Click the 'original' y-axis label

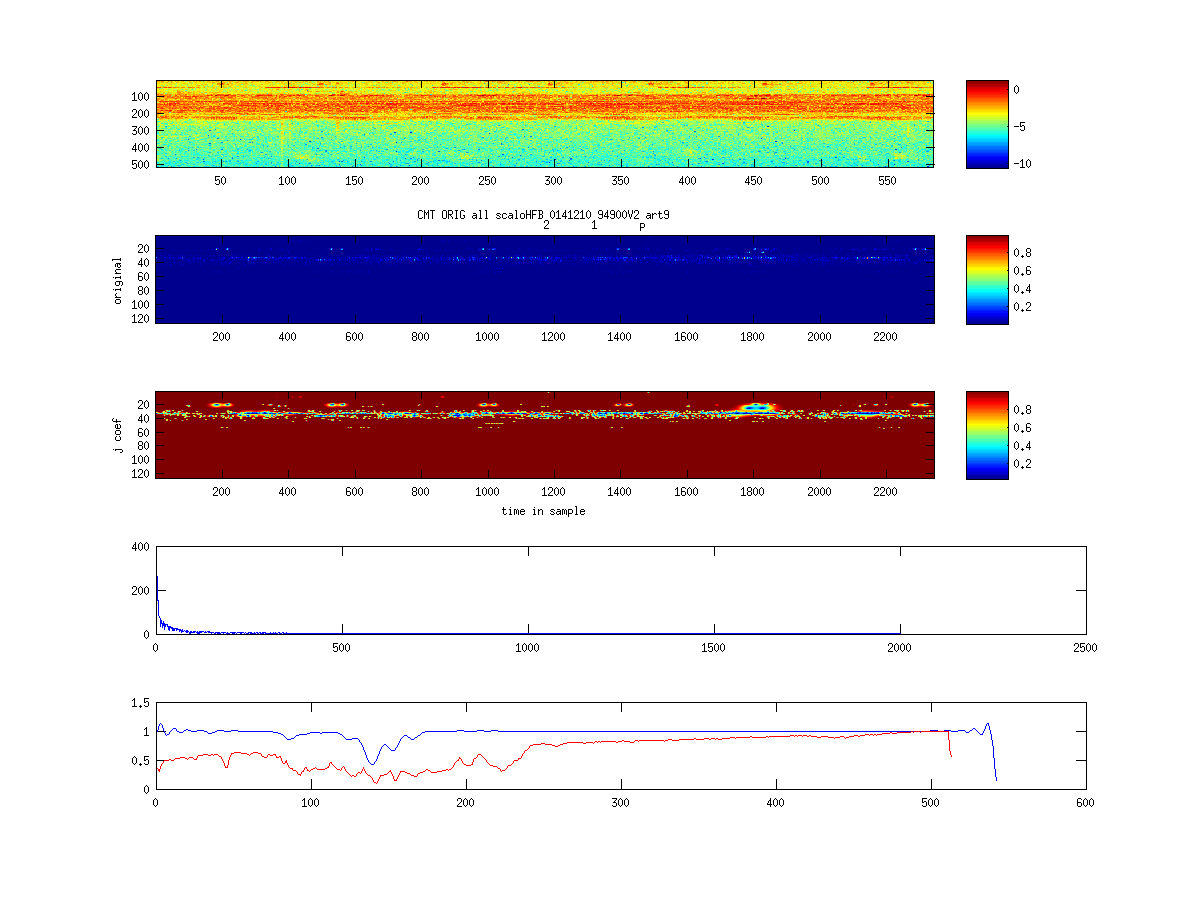click(x=118, y=280)
